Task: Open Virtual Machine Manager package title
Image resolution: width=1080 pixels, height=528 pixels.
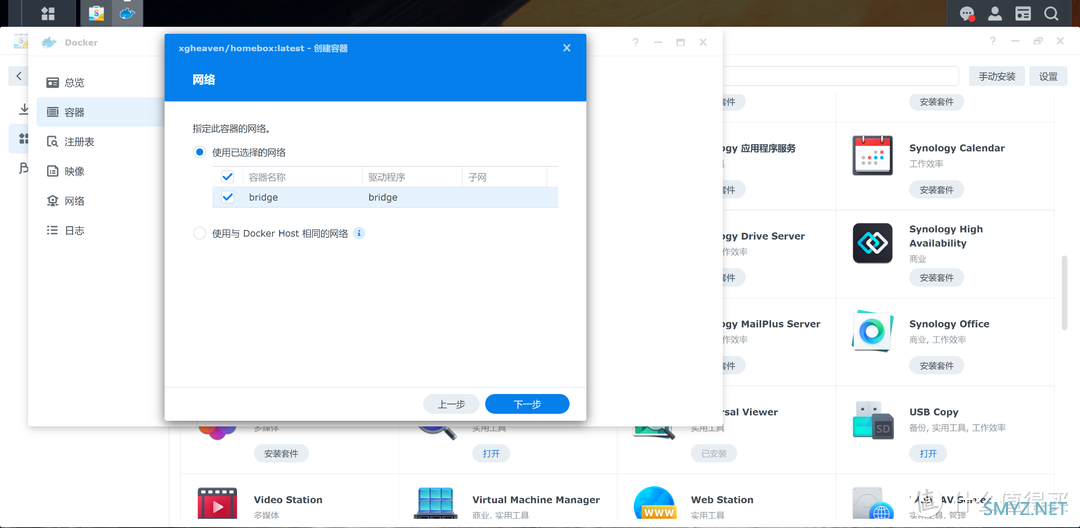Action: tap(536, 500)
